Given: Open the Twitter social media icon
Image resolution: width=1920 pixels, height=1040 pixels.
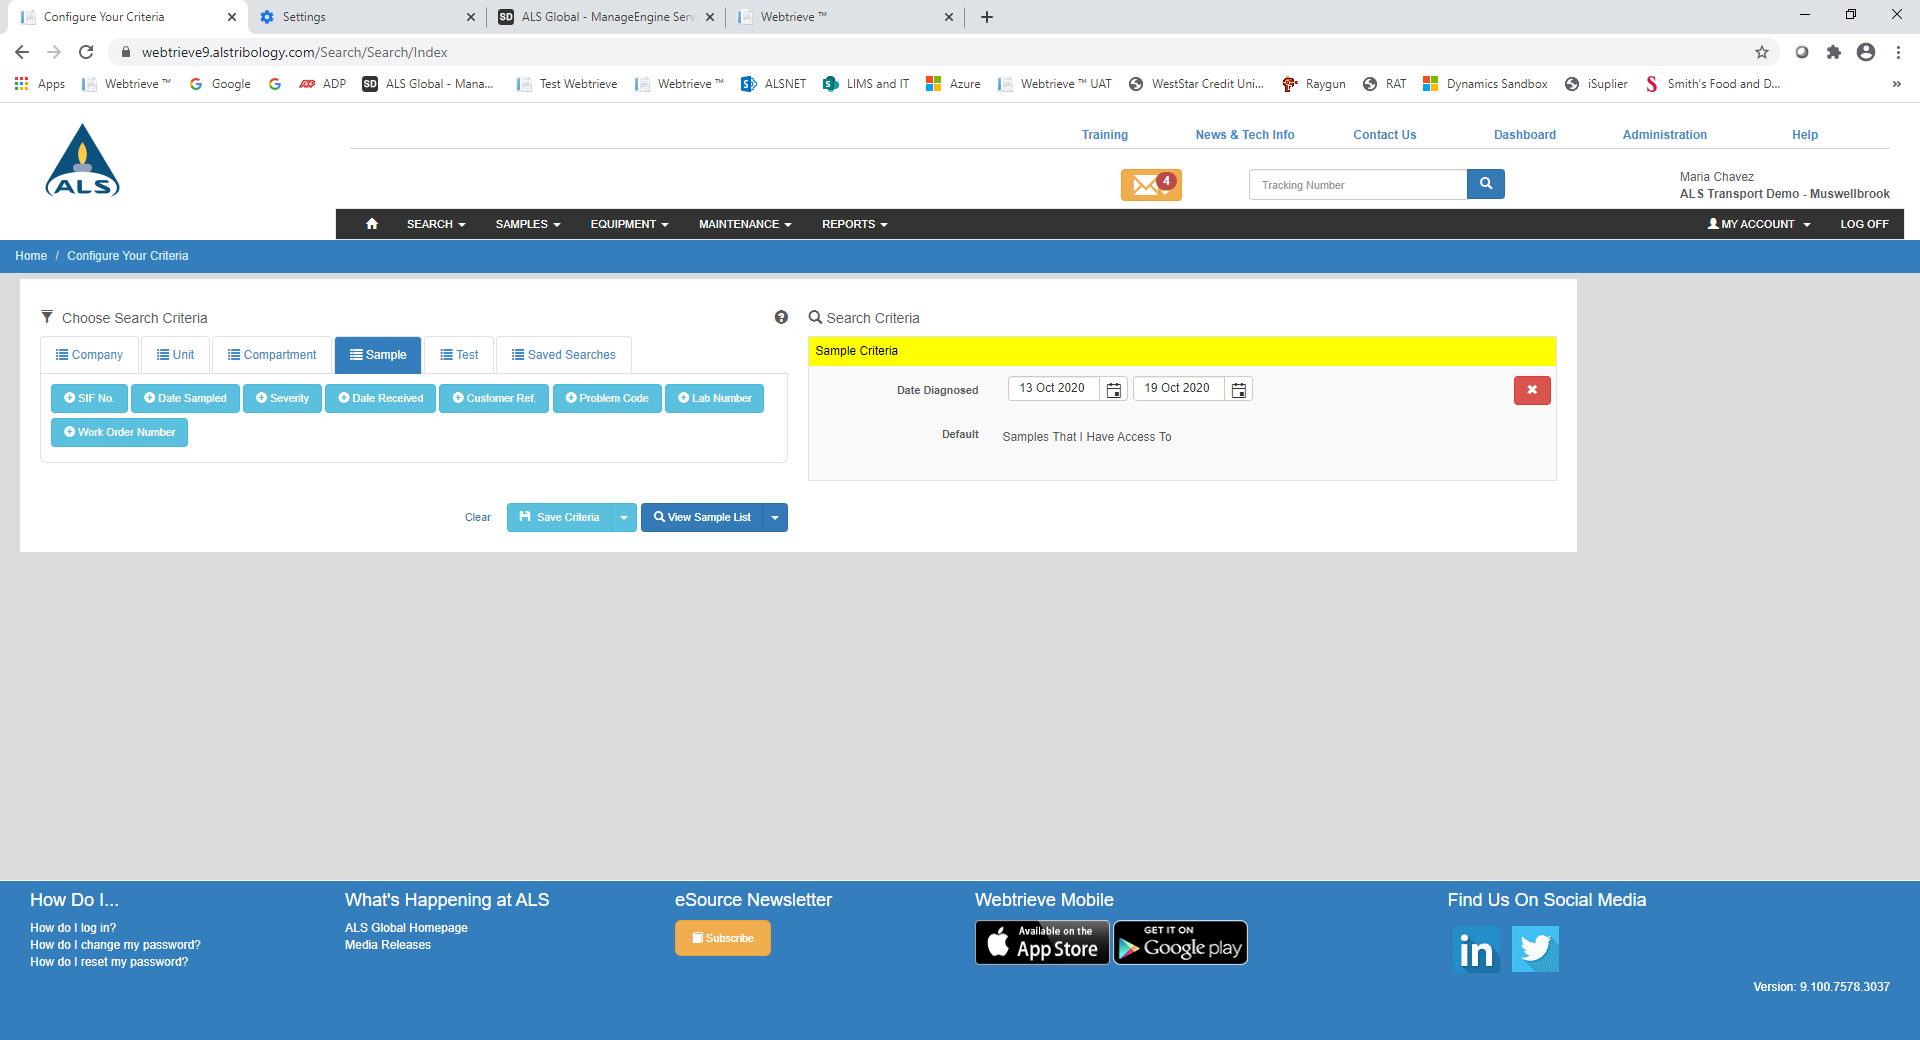Looking at the screenshot, I should click(1534, 949).
